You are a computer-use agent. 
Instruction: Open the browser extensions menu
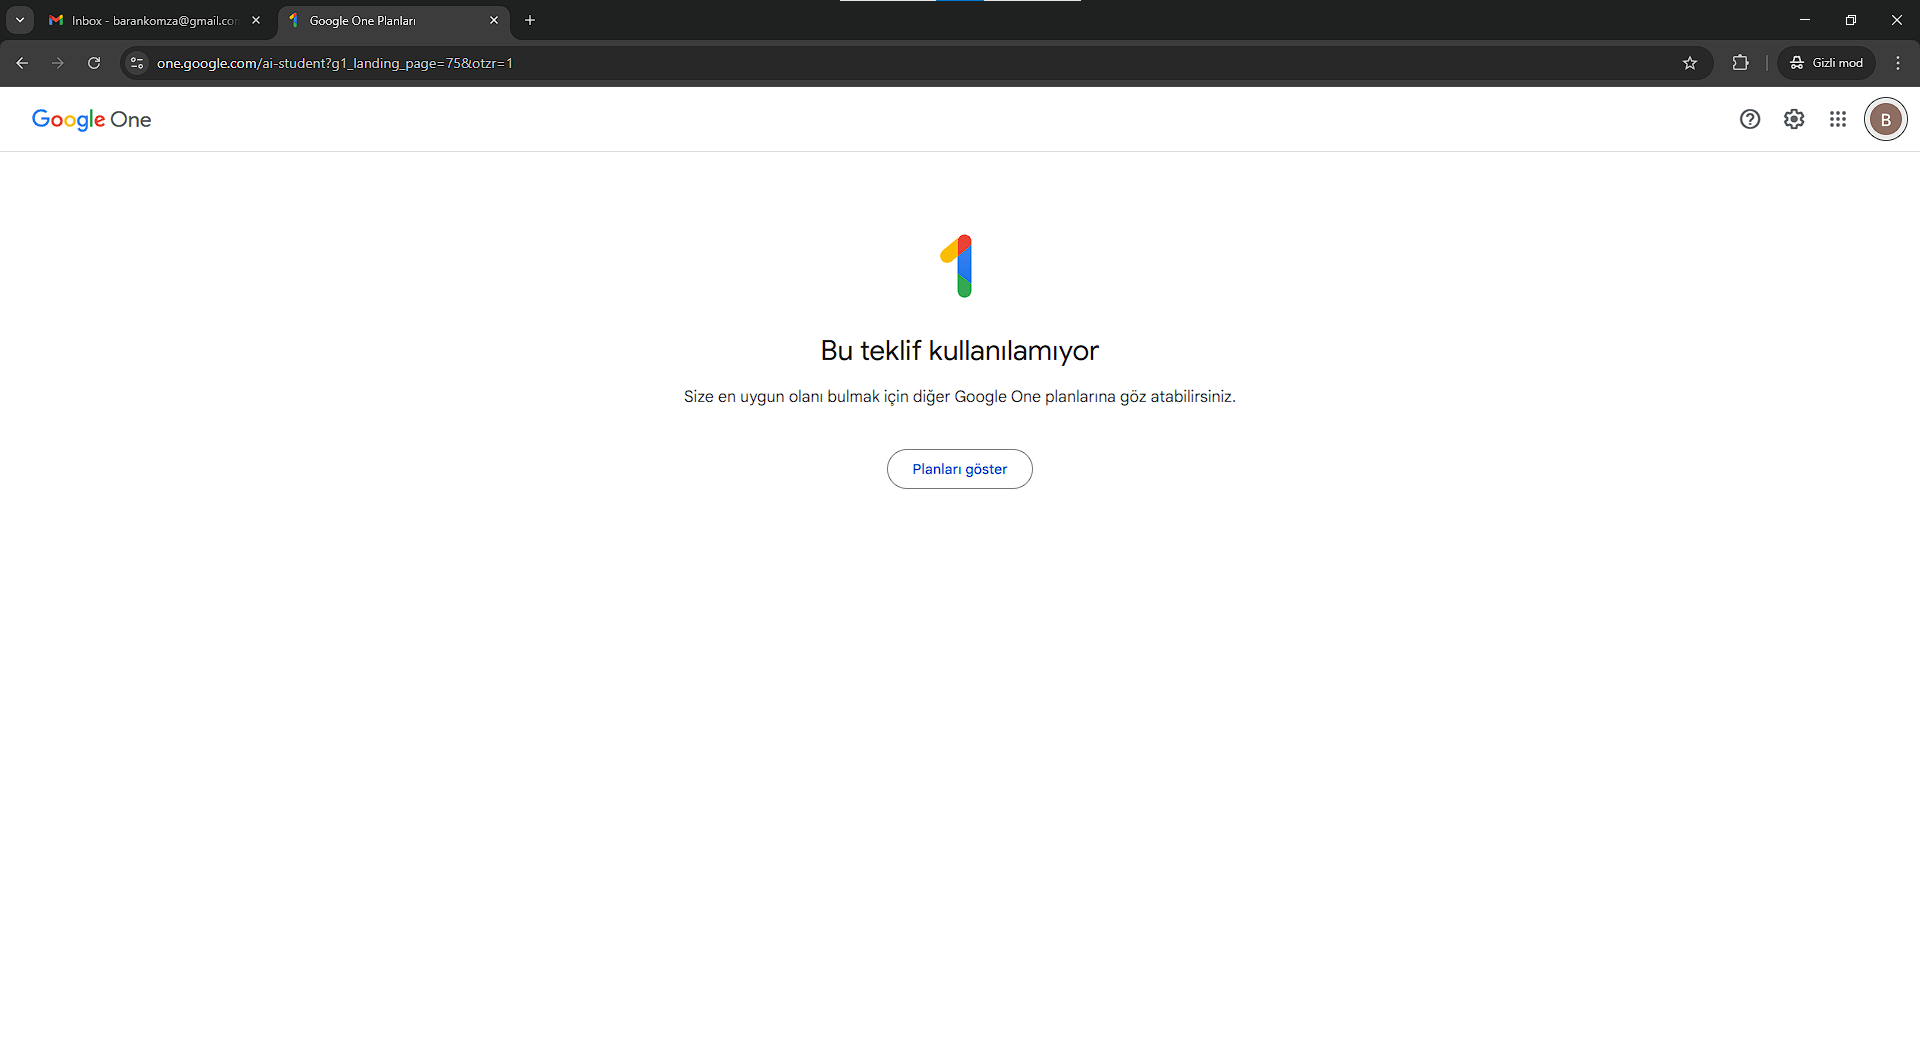coord(1741,63)
